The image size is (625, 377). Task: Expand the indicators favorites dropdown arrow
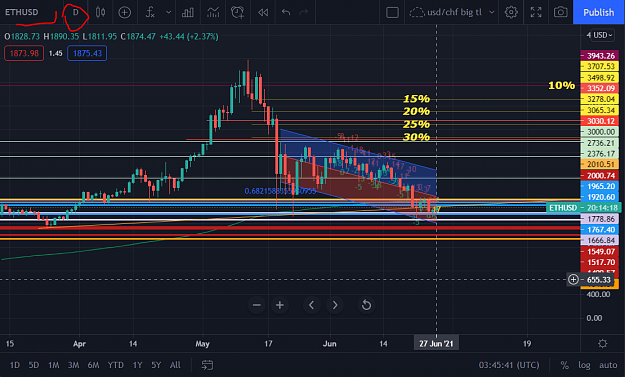point(169,12)
